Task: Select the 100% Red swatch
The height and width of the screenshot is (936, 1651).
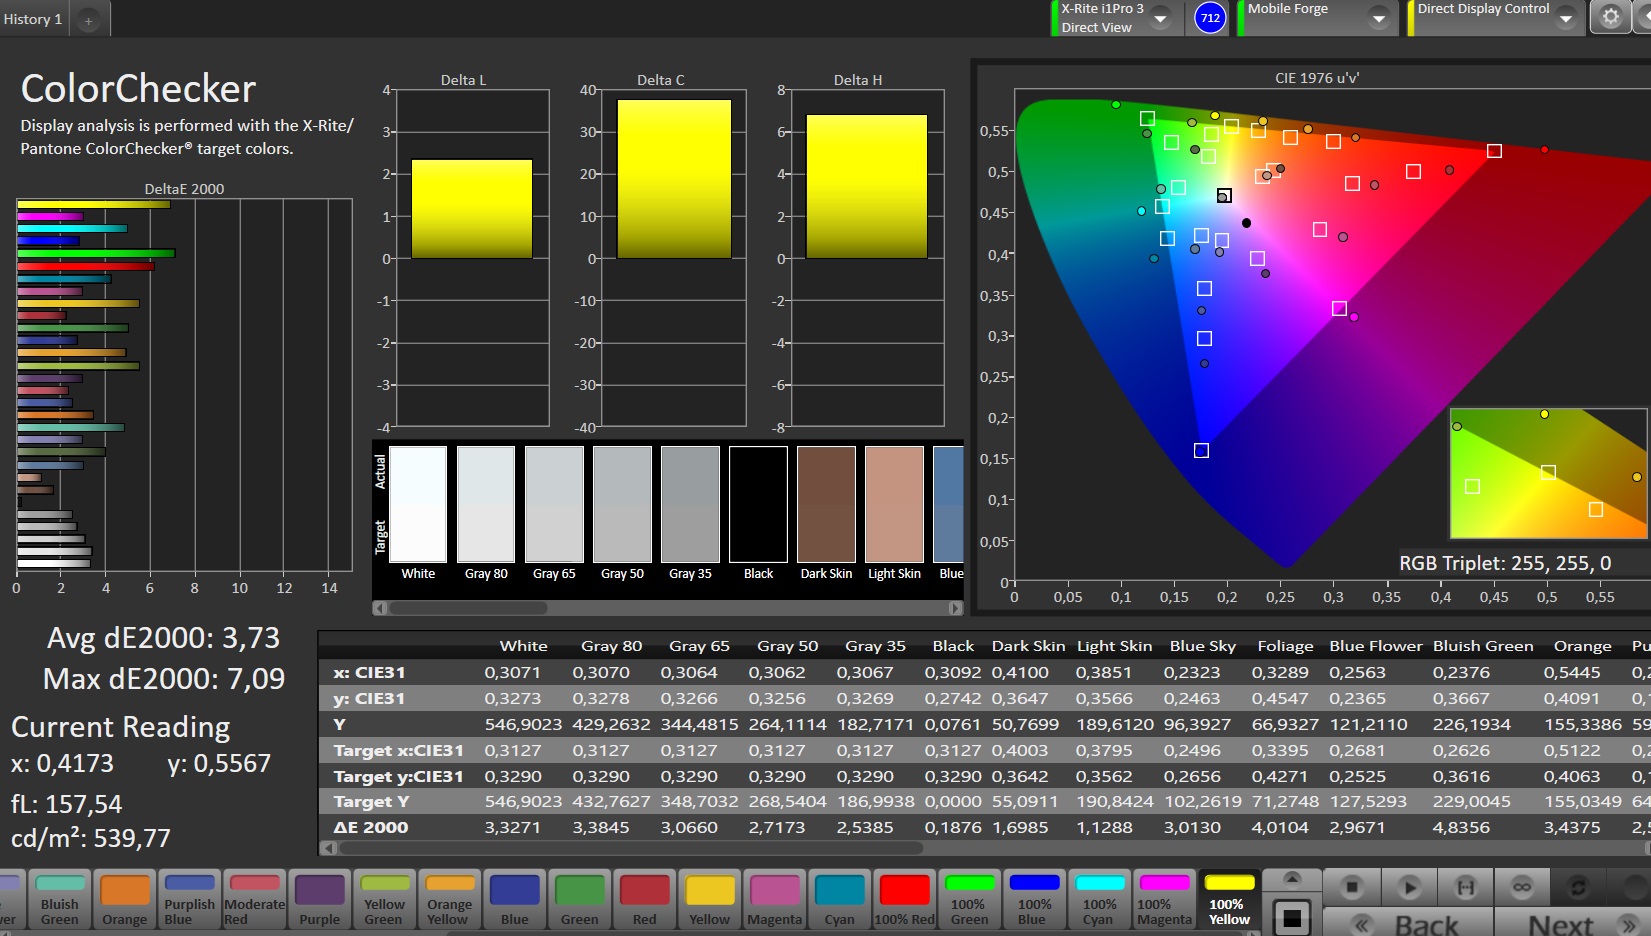Action: [905, 899]
